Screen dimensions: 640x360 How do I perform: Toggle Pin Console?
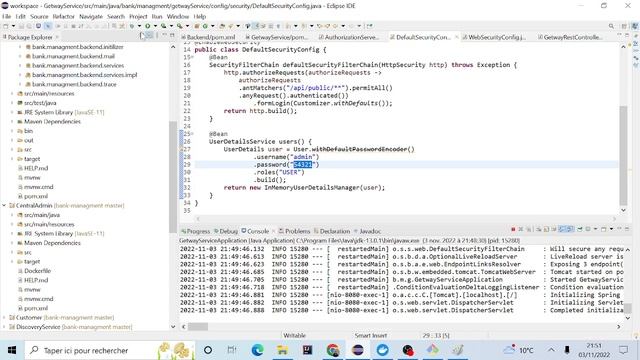(580, 229)
